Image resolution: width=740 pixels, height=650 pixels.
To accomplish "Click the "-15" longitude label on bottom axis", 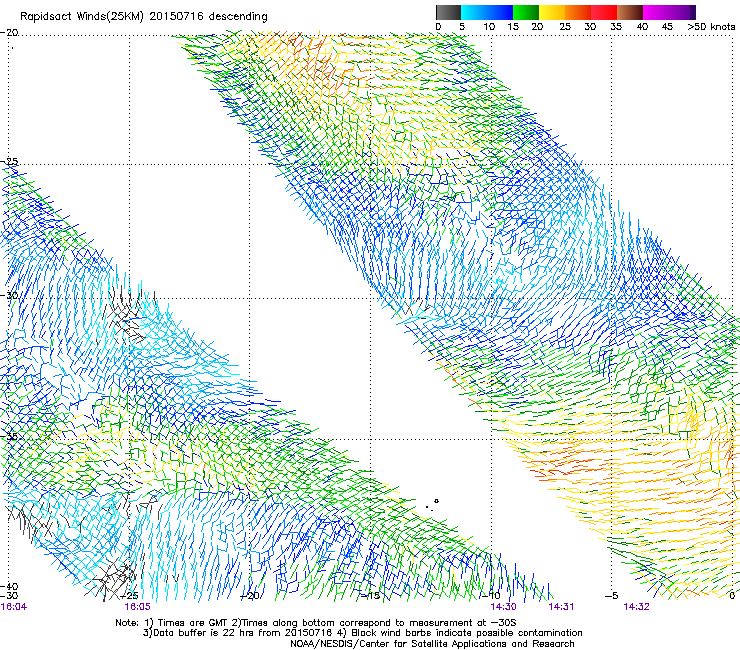I will (x=370, y=596).
